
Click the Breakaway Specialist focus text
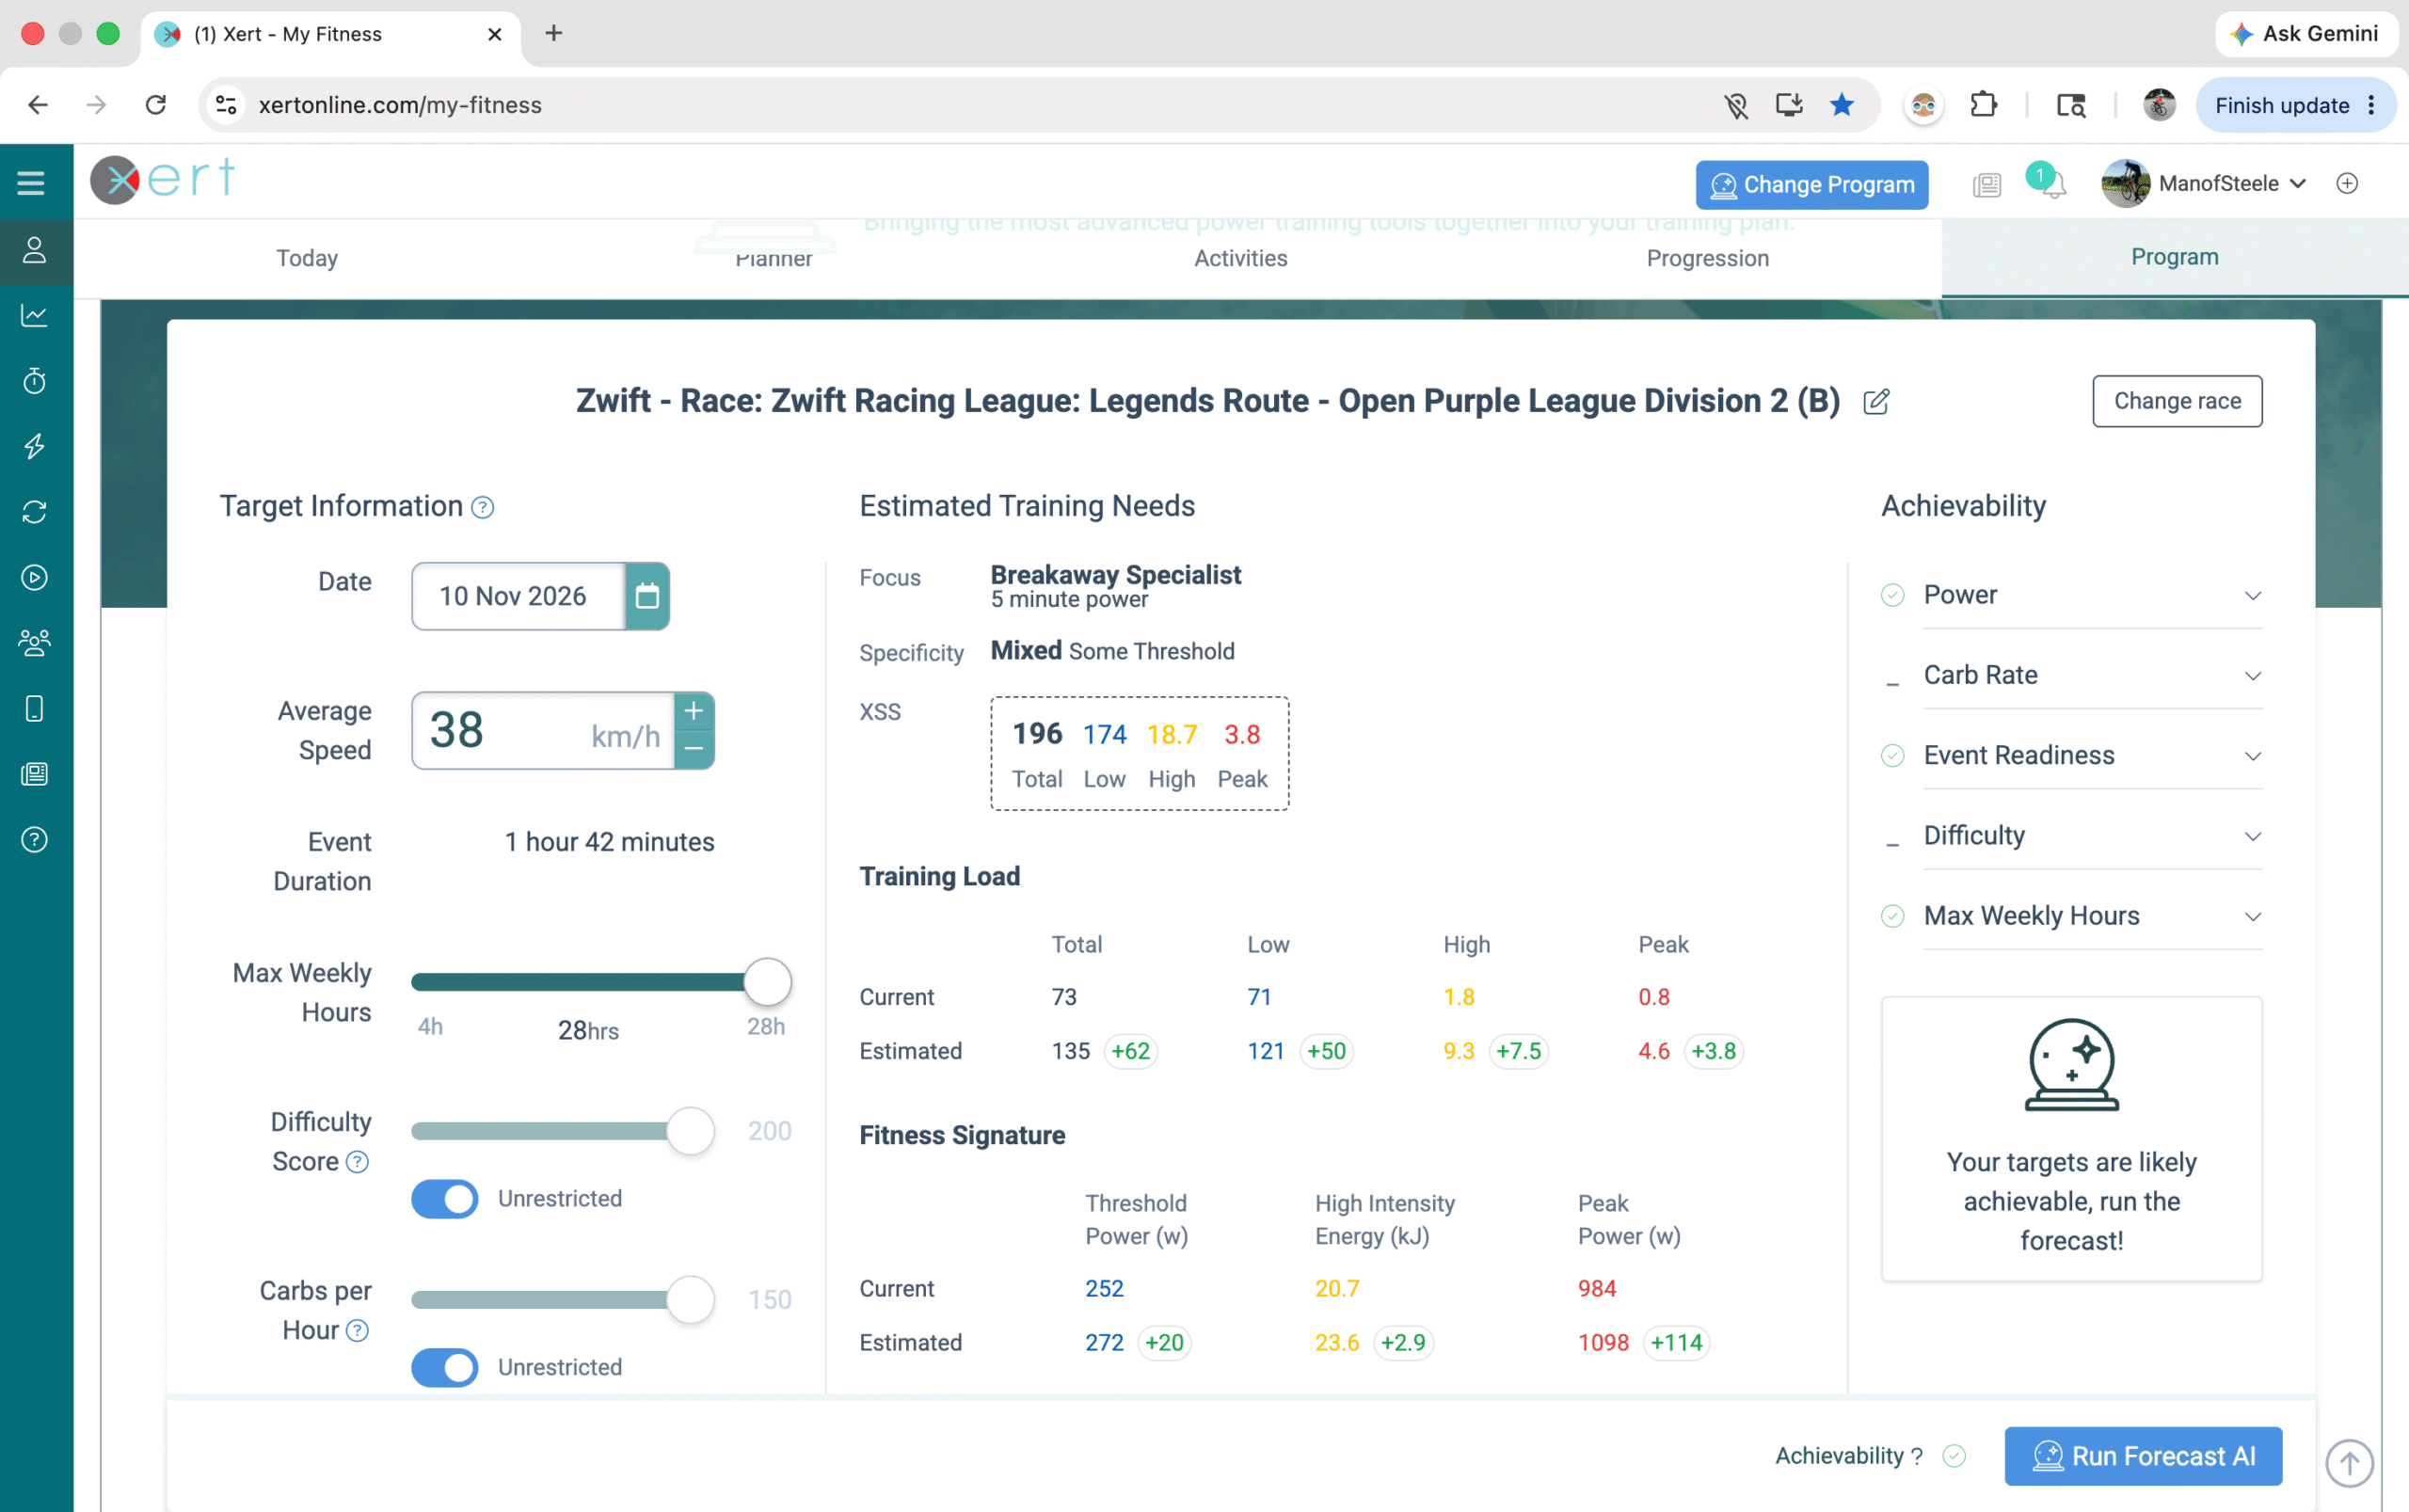1116,575
